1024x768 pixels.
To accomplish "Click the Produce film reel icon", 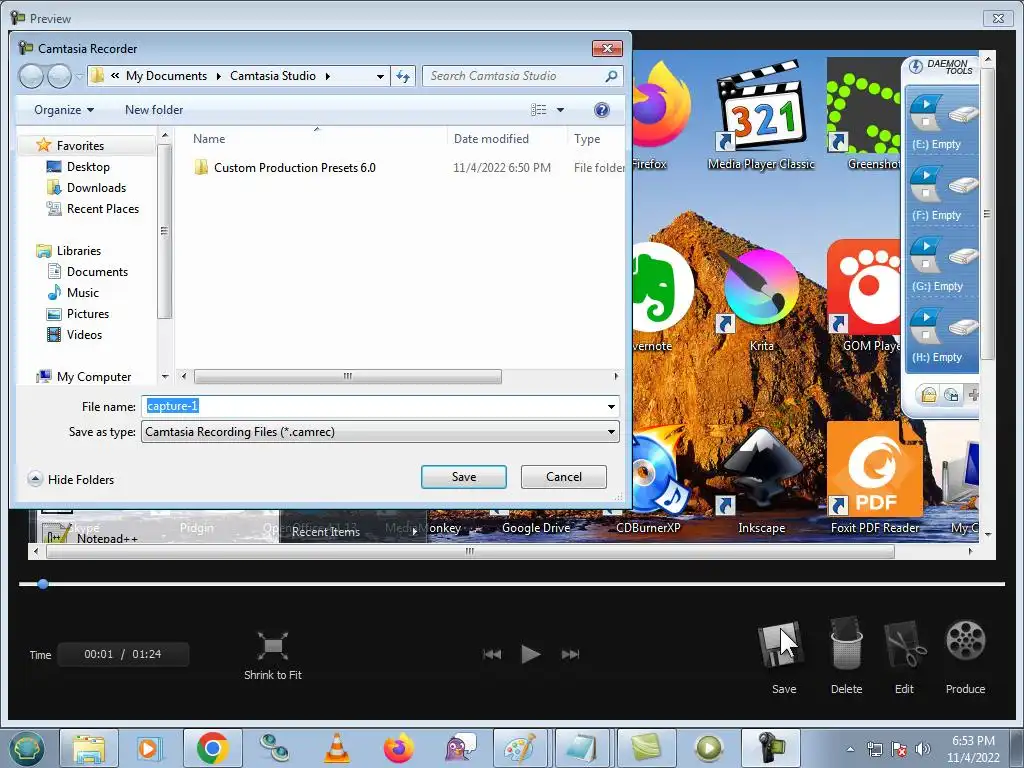I will pyautogui.click(x=965, y=641).
